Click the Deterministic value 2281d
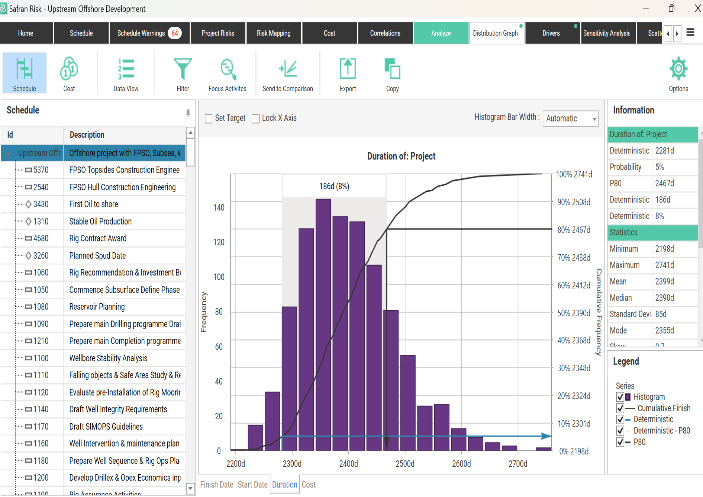This screenshot has height=497, width=703. 664,151
